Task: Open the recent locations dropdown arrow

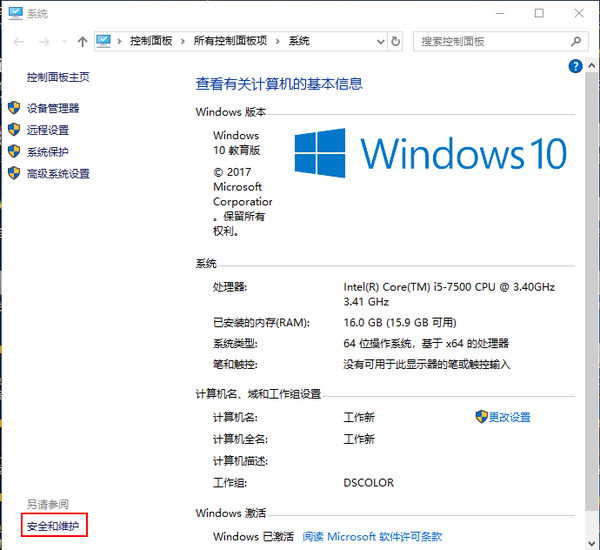Action: tap(65, 41)
